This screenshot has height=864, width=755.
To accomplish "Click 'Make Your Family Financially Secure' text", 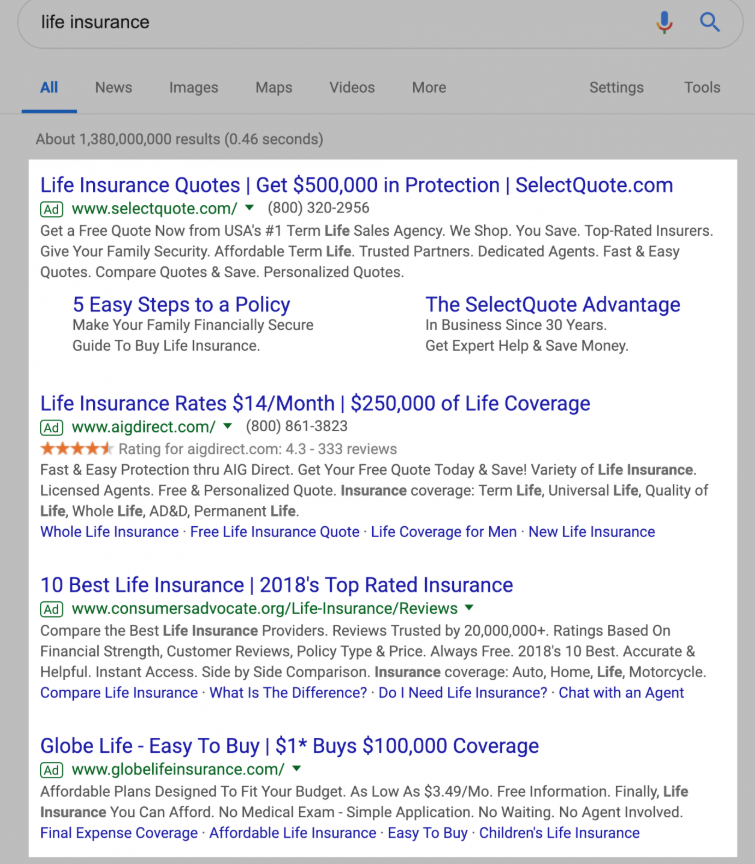I will click(193, 325).
